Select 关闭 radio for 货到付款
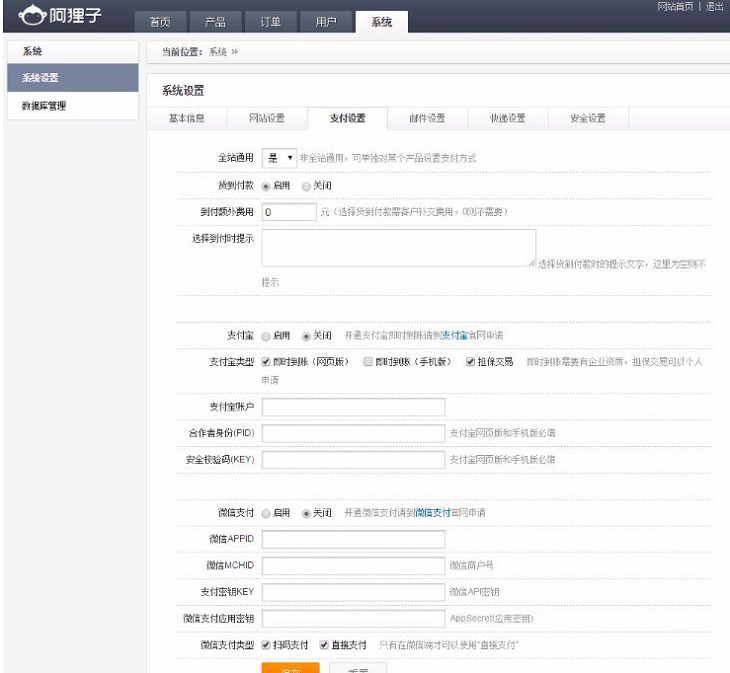The height and width of the screenshot is (673, 730). click(306, 186)
